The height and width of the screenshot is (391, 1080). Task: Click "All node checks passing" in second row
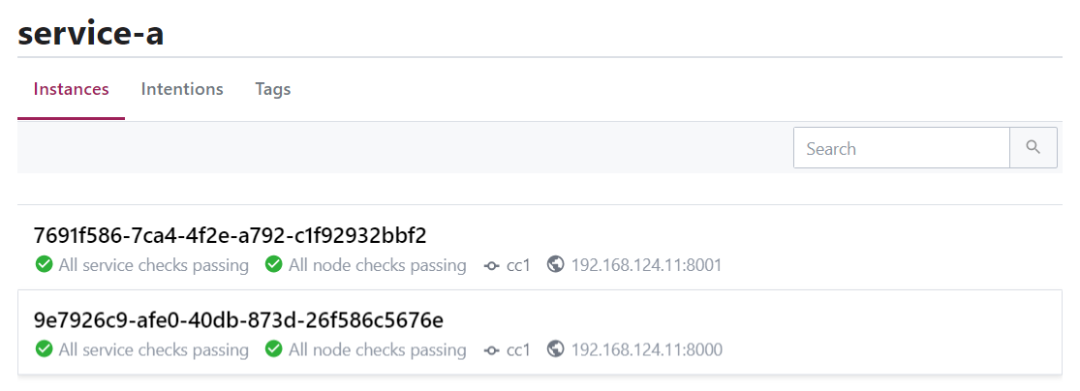tap(377, 350)
